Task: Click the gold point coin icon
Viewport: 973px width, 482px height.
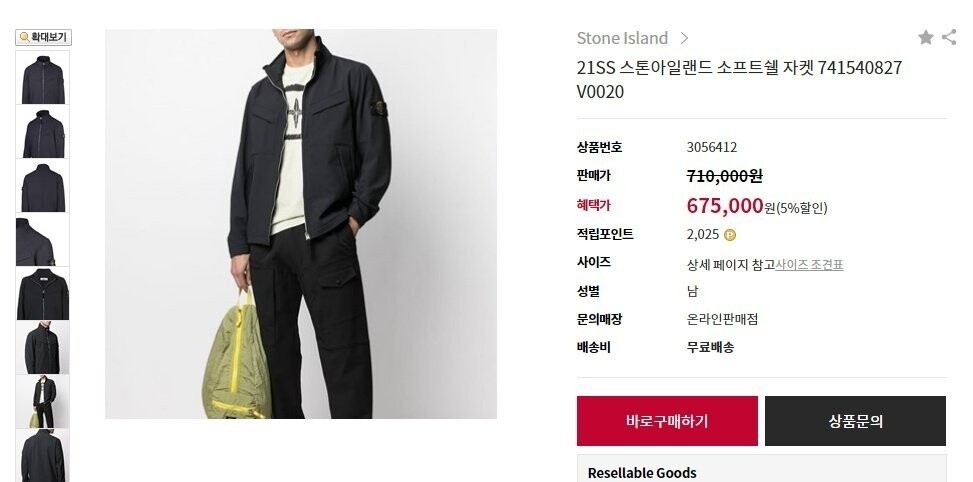Action: [730, 235]
